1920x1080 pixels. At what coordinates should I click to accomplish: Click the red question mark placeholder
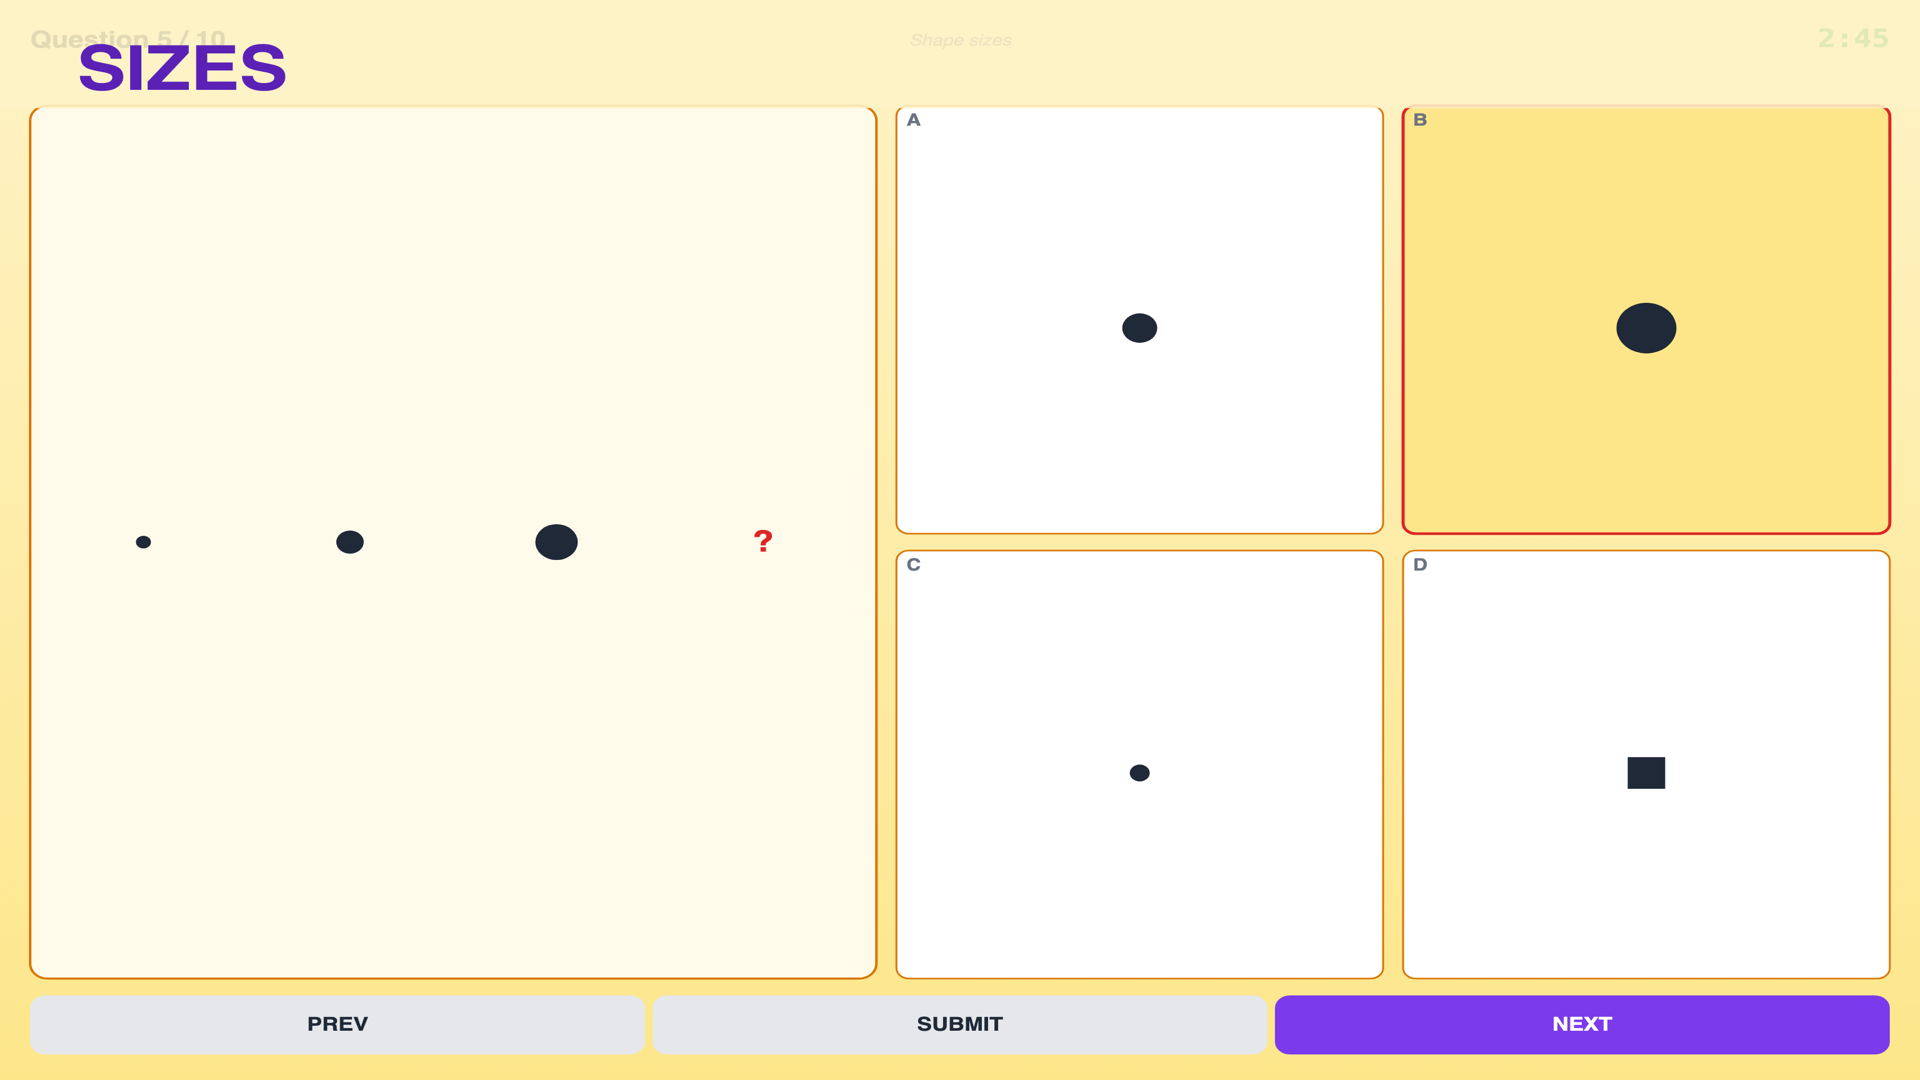tap(763, 541)
